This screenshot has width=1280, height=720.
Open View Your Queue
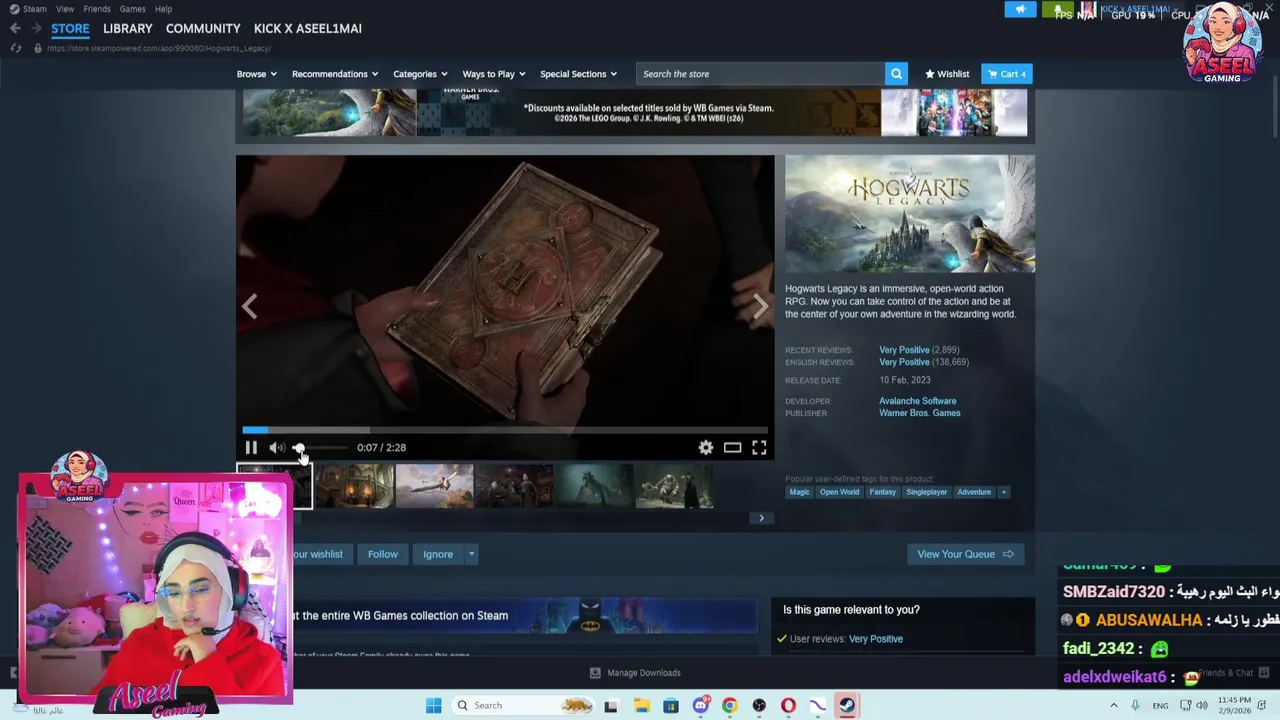click(966, 554)
